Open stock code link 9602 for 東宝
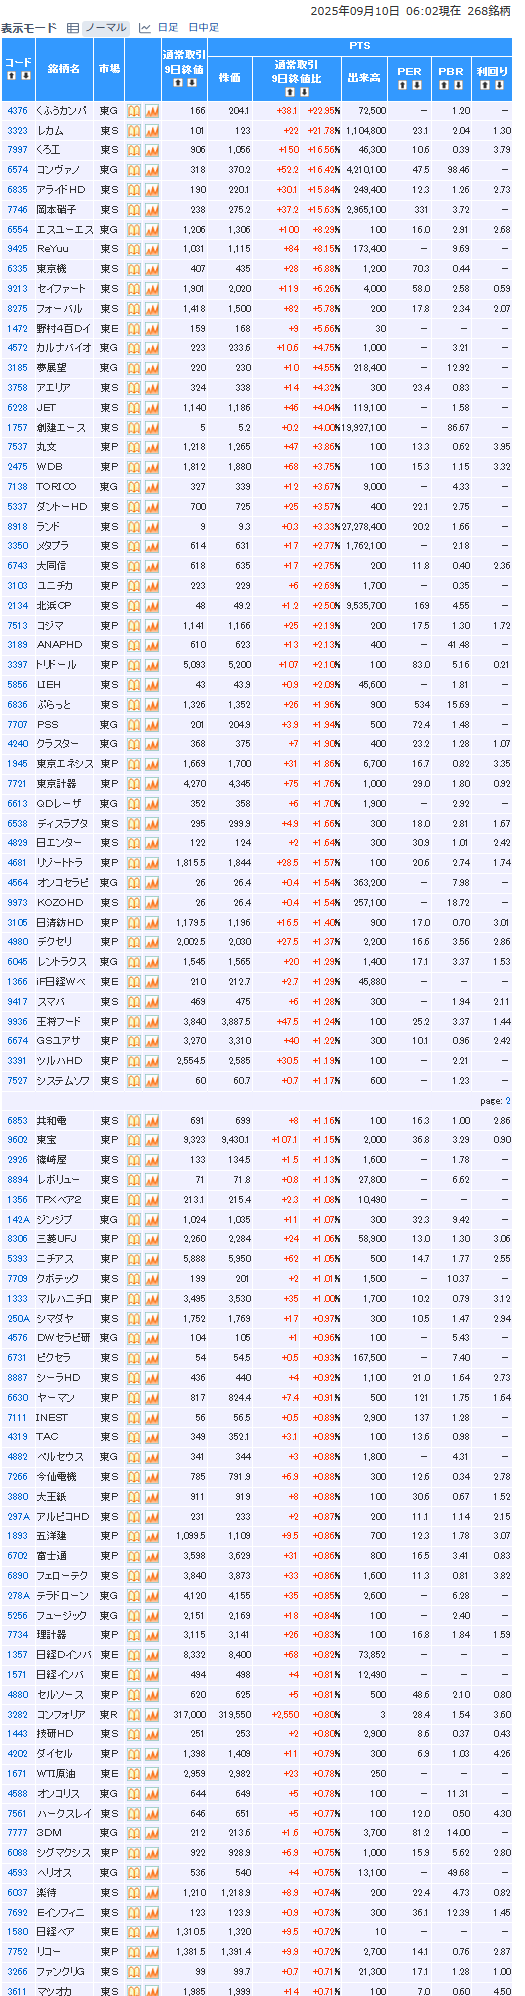Viewport: 525px width, 1996px height. coord(17,1140)
